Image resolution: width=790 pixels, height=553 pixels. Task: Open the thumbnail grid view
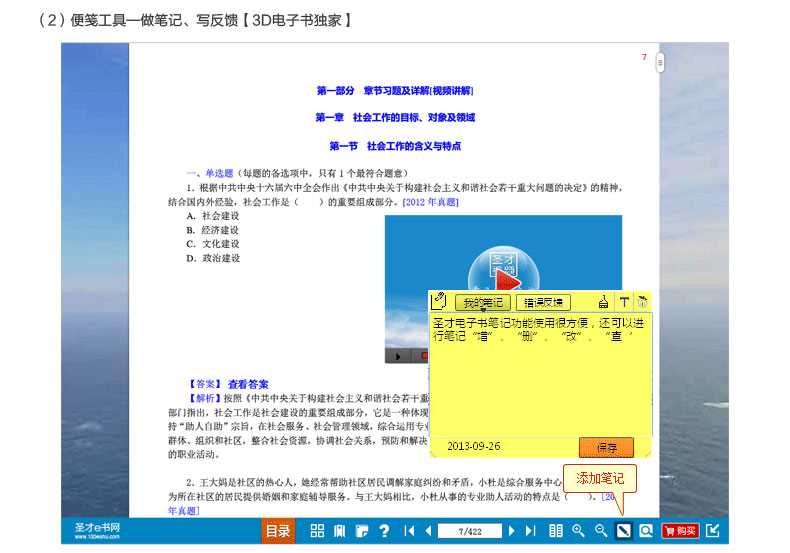click(317, 531)
